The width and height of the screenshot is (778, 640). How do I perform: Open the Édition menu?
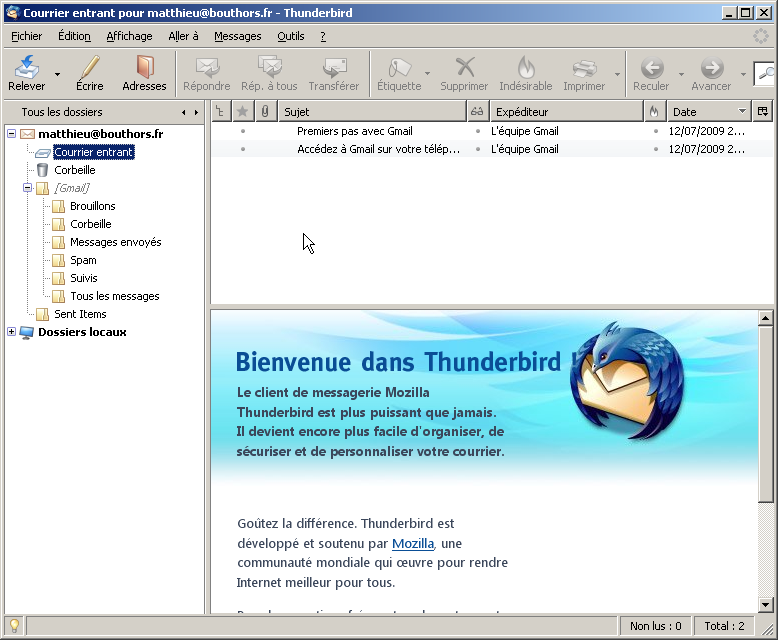[74, 36]
